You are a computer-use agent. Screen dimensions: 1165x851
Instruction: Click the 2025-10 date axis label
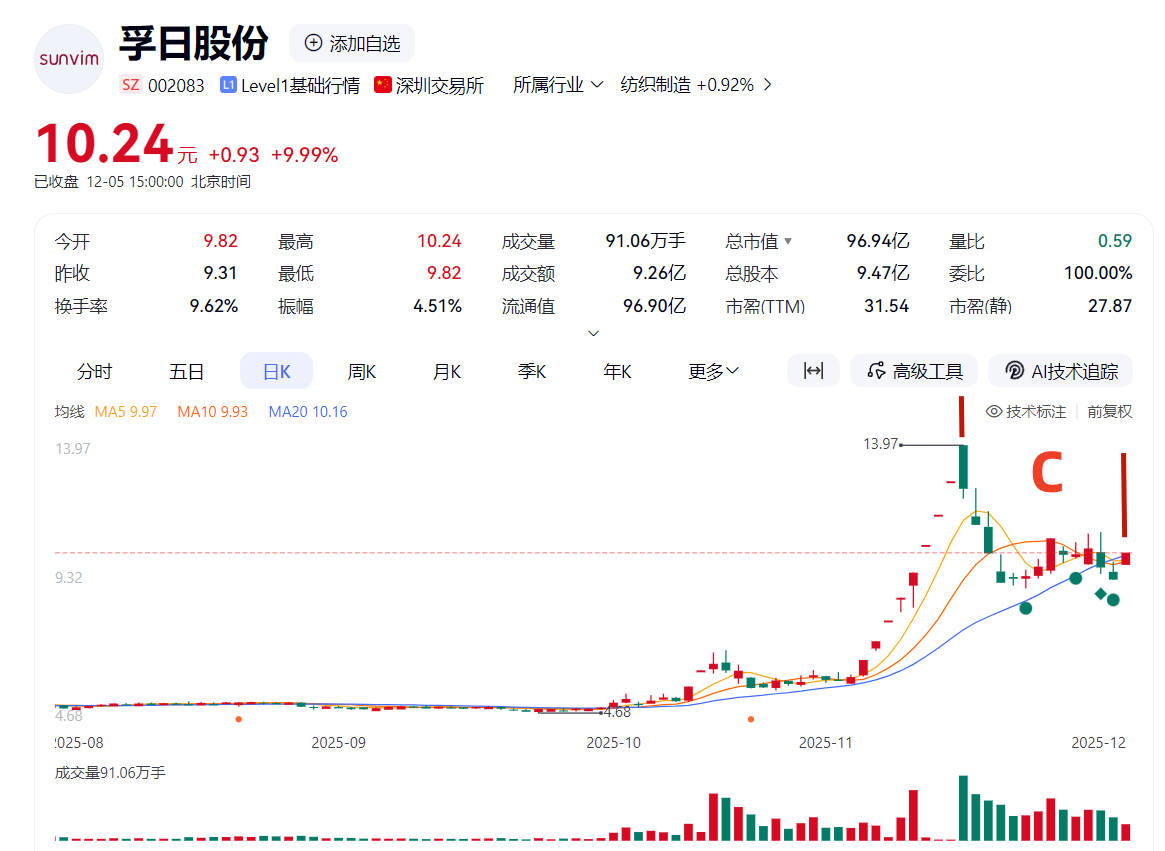pos(613,742)
